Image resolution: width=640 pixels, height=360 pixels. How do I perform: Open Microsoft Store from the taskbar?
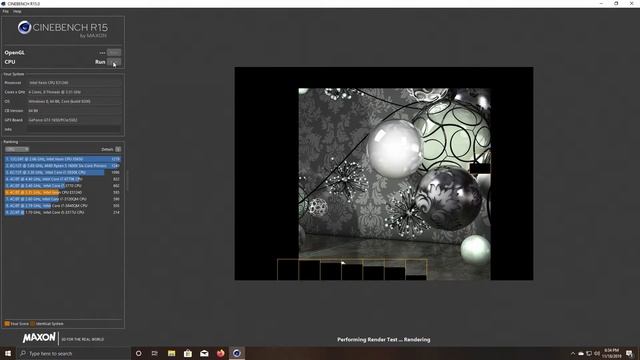coord(188,353)
